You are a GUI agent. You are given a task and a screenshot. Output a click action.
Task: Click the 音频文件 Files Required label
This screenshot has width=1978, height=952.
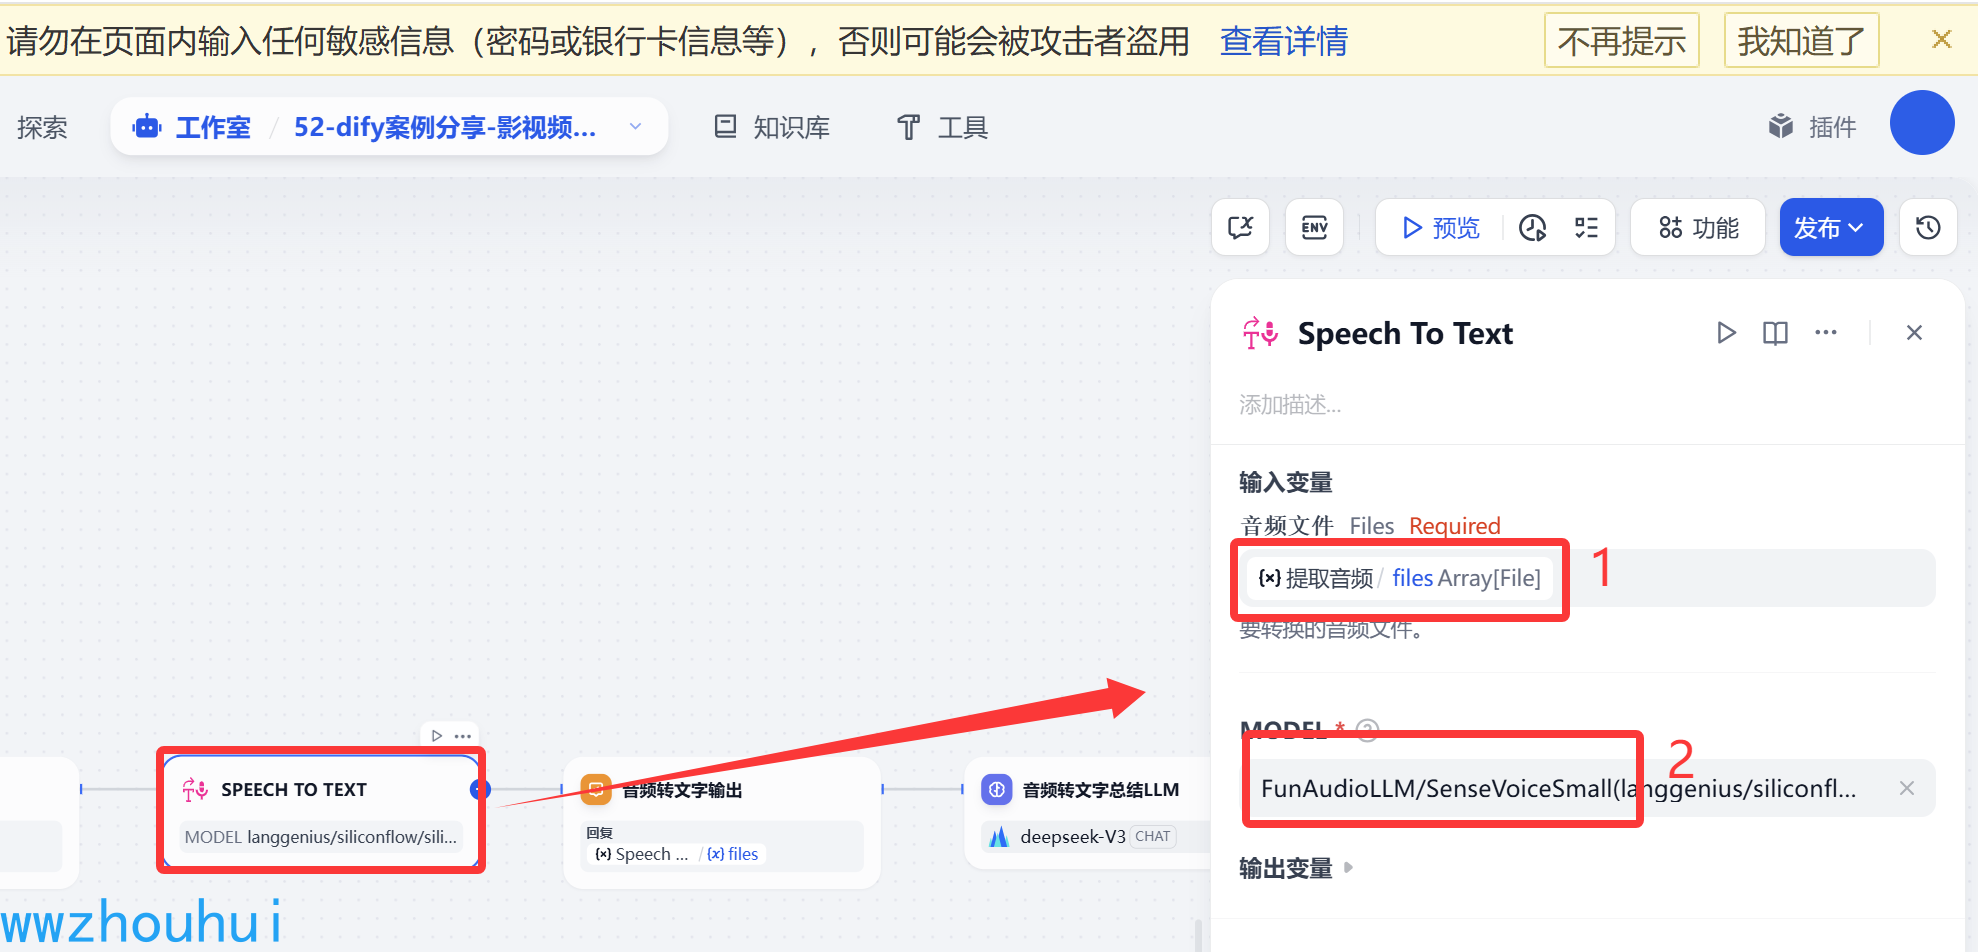click(1370, 526)
